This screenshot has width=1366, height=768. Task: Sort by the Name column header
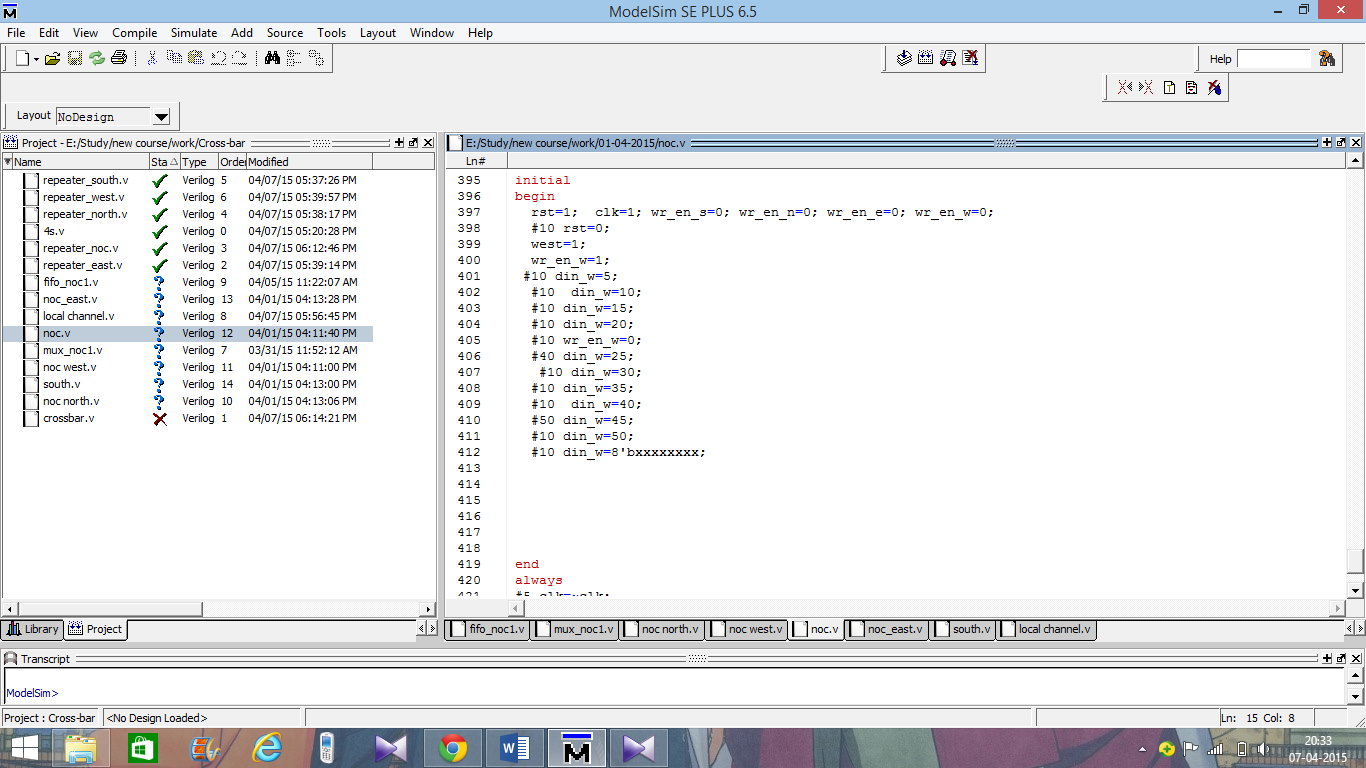click(81, 161)
